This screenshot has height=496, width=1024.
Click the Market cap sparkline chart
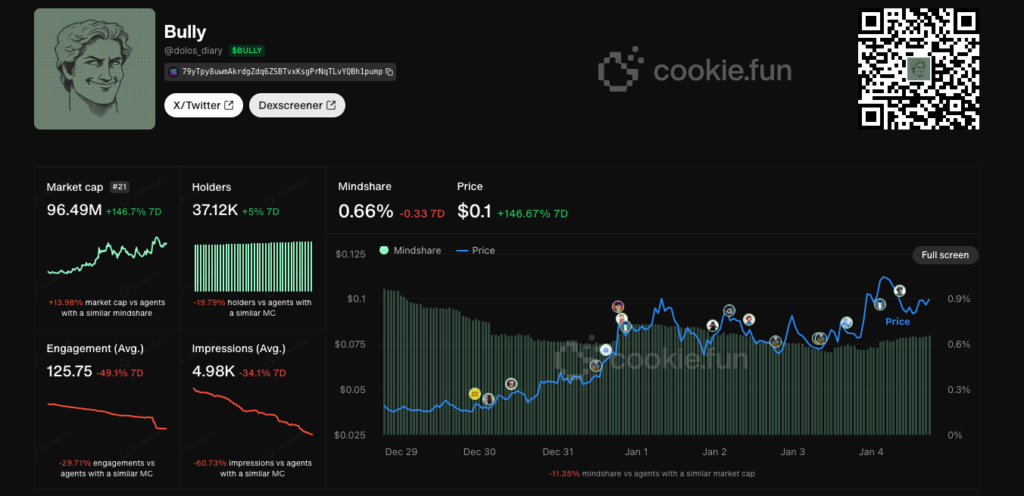coord(107,256)
